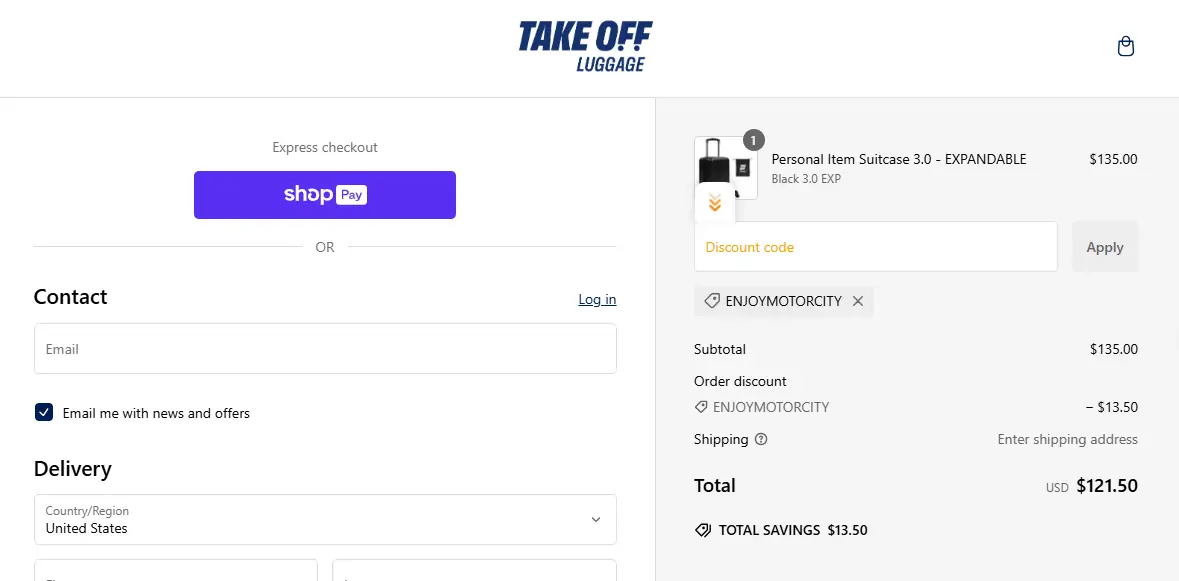The image size is (1179, 581).
Task: Click the quantity badge on the product image
Action: [753, 140]
